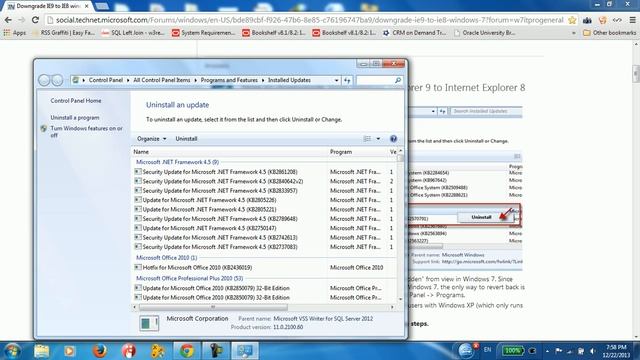This screenshot has height=360, width=640.
Task: Collapse Microsoft Office Professional Plus 2010 group
Action: (x=189, y=278)
